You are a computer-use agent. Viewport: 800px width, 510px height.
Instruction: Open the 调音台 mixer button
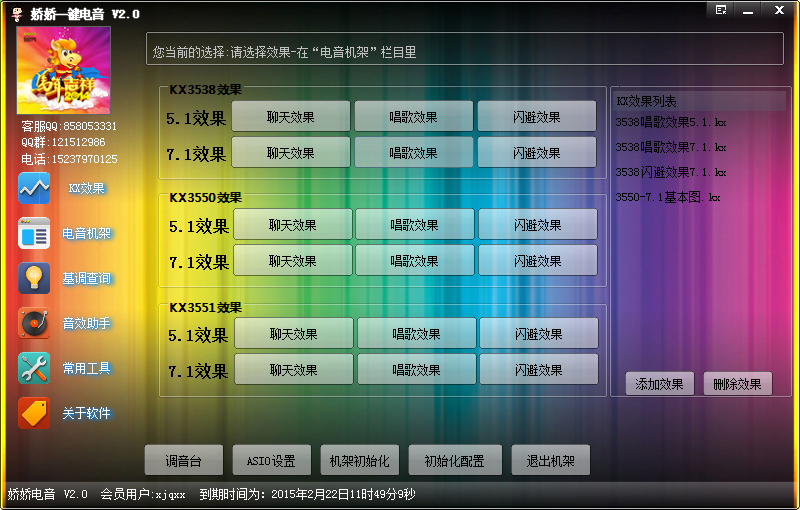click(183, 461)
